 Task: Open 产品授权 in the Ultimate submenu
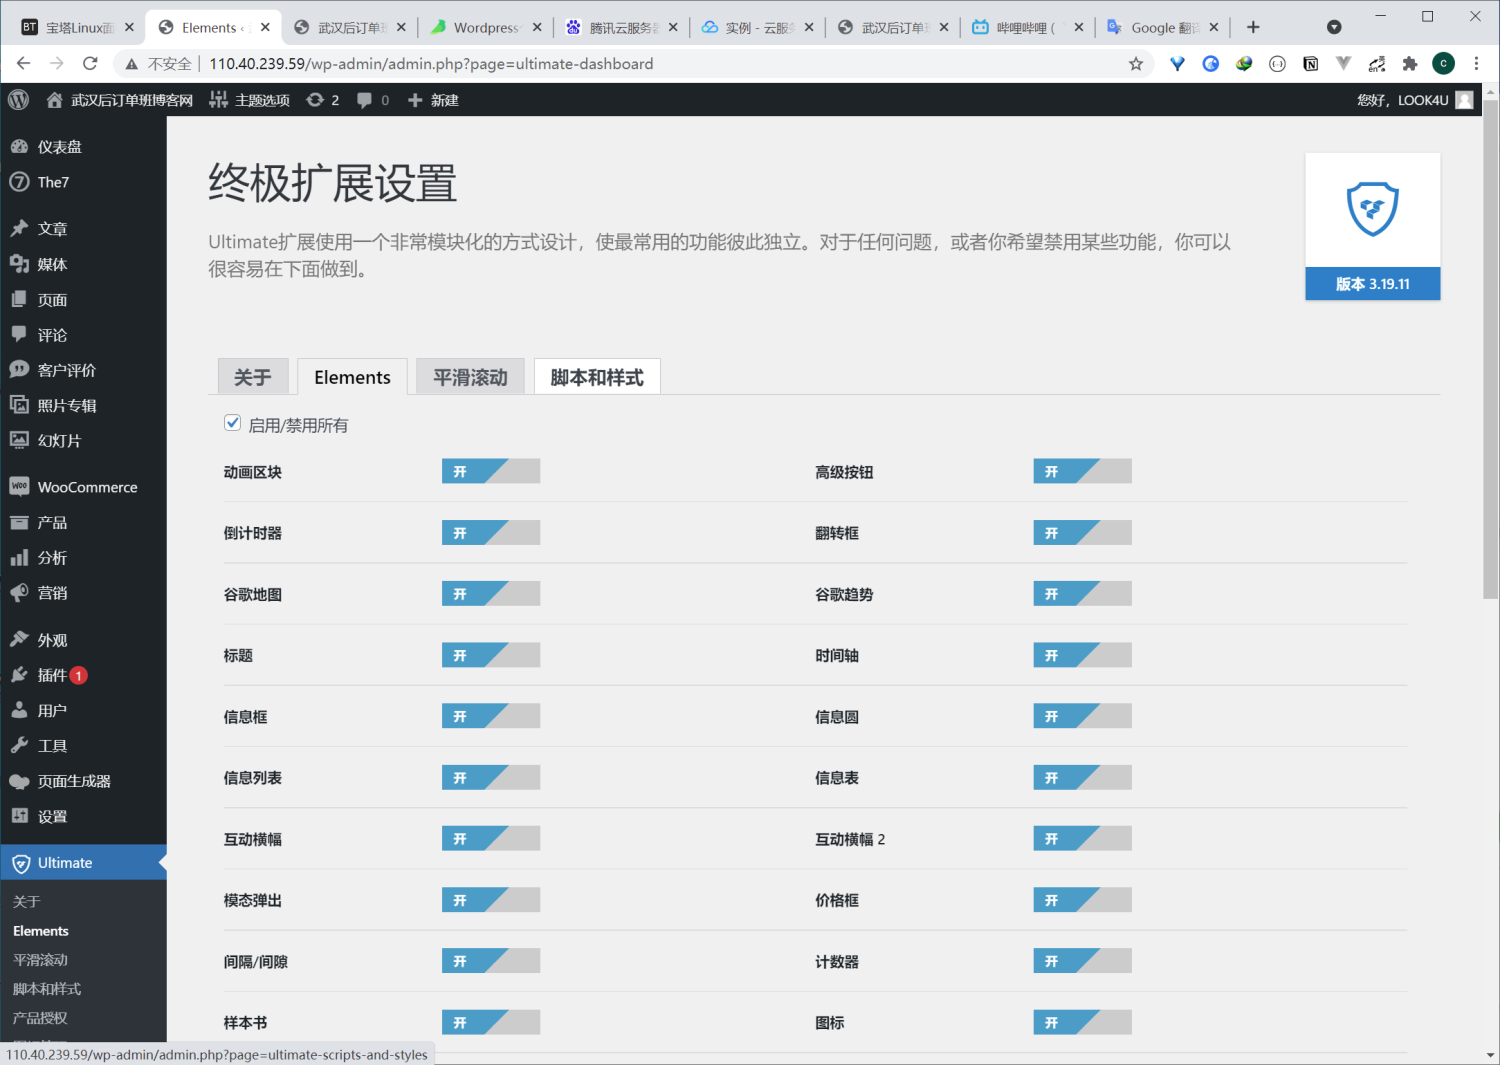(39, 1017)
